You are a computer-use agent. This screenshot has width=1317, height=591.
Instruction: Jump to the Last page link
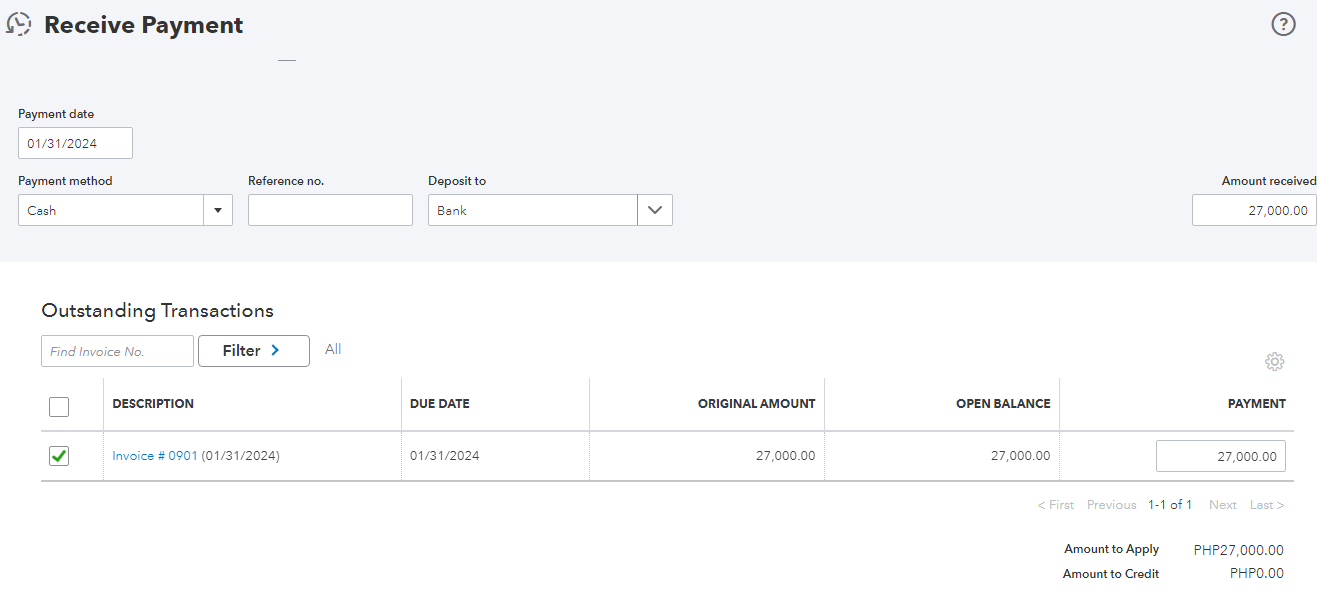(x=1266, y=505)
